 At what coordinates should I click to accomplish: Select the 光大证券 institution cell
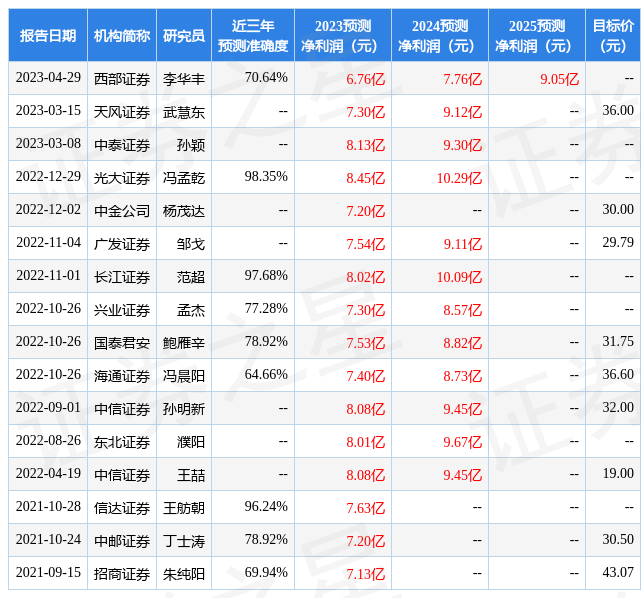[x=122, y=178]
